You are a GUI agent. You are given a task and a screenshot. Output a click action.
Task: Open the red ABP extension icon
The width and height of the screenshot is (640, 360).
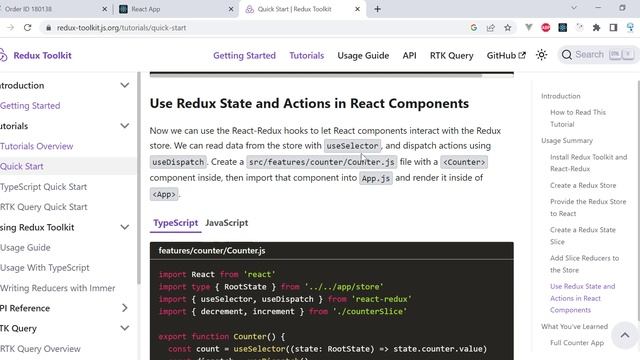(546, 28)
